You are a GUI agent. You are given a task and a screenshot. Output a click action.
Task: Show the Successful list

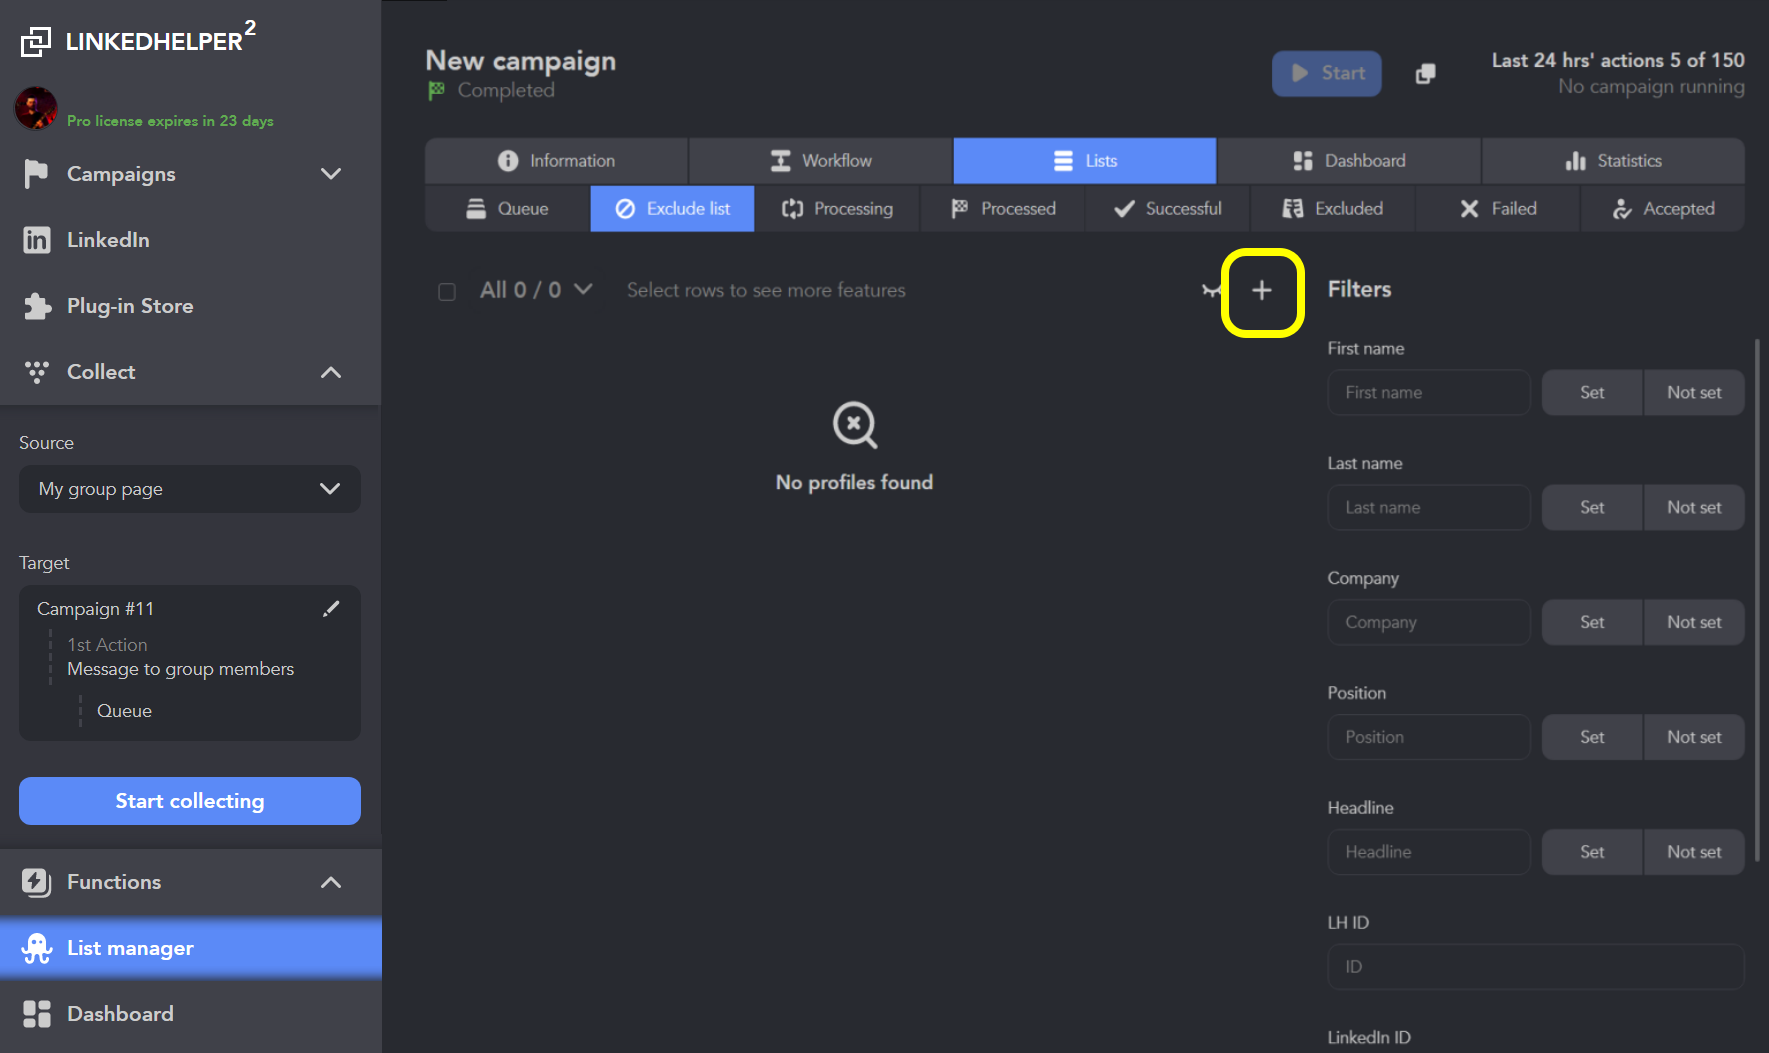pos(1168,209)
